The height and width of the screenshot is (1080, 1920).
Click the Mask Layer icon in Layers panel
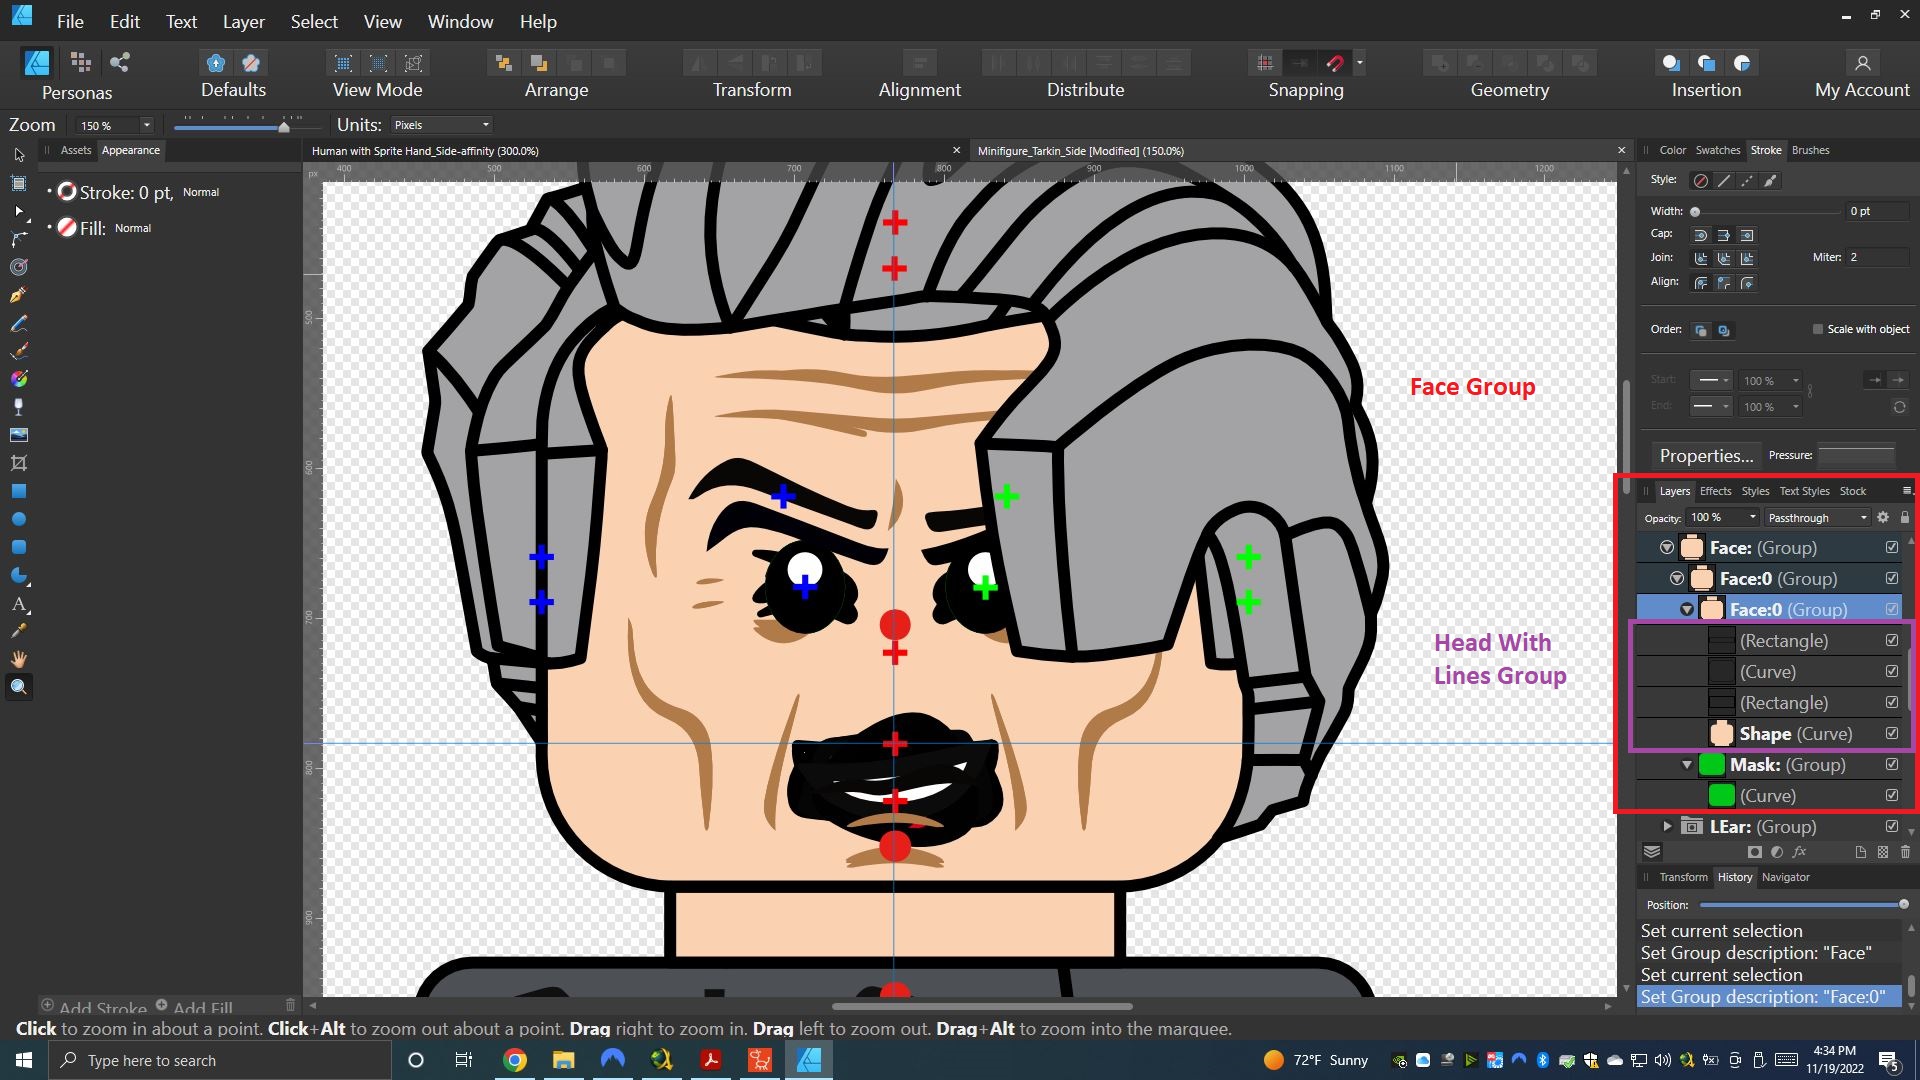(1755, 852)
